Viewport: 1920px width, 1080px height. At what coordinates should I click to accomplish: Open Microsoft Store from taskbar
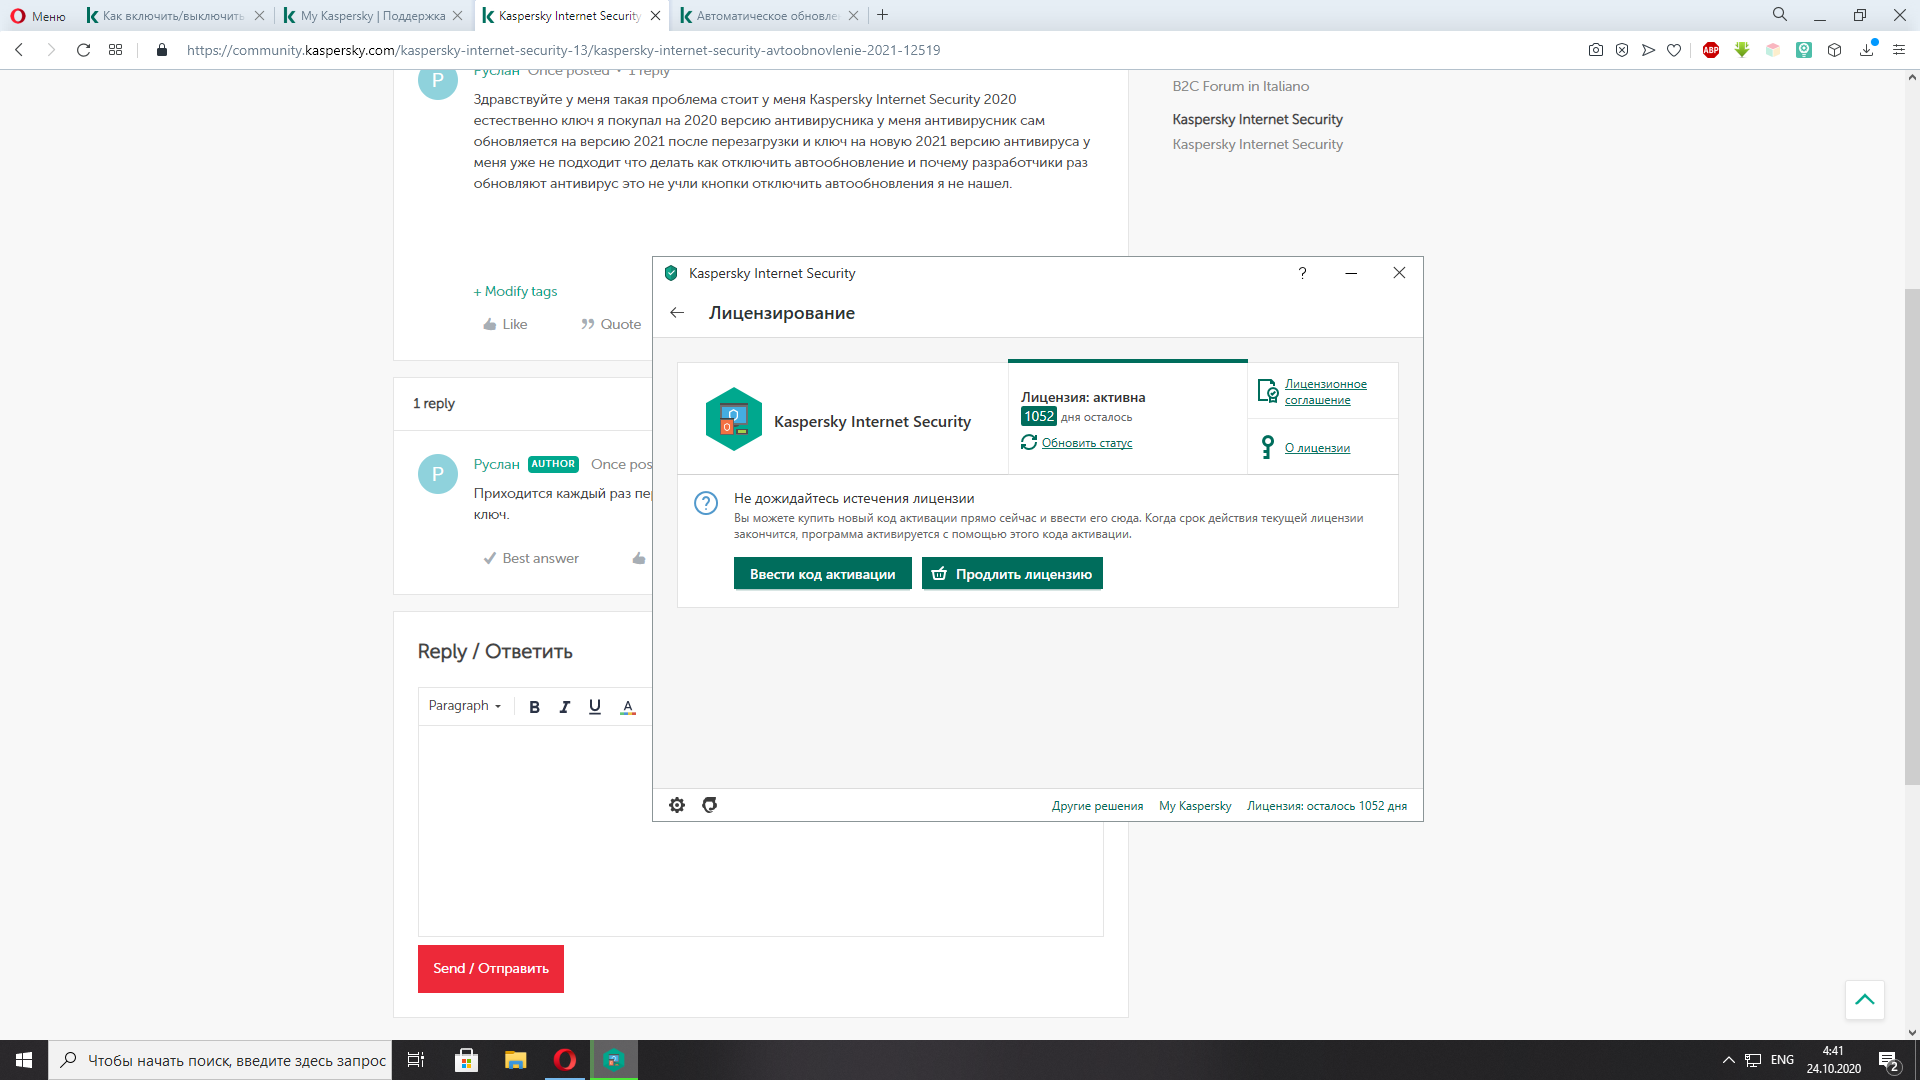[x=466, y=1060]
